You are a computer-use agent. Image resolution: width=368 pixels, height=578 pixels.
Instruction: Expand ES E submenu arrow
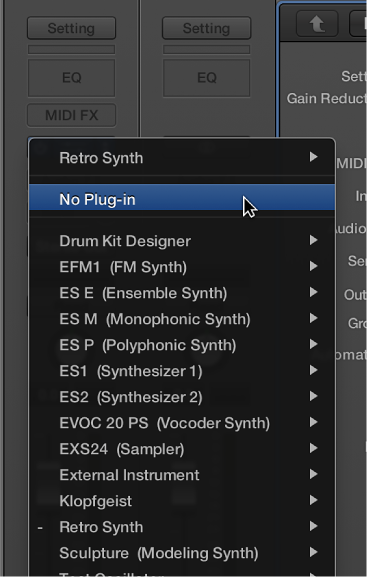click(313, 292)
